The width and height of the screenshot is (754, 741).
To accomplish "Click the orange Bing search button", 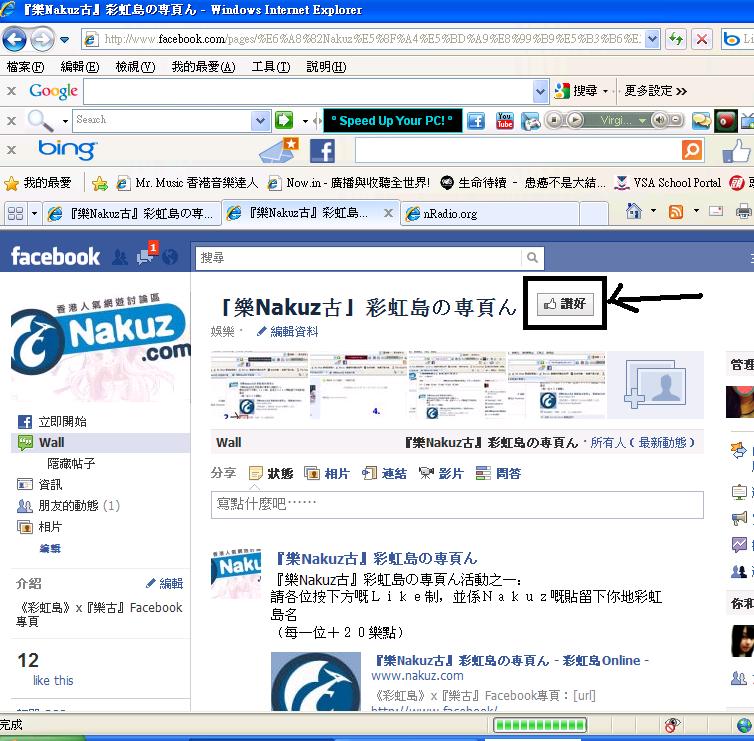I will pos(692,151).
